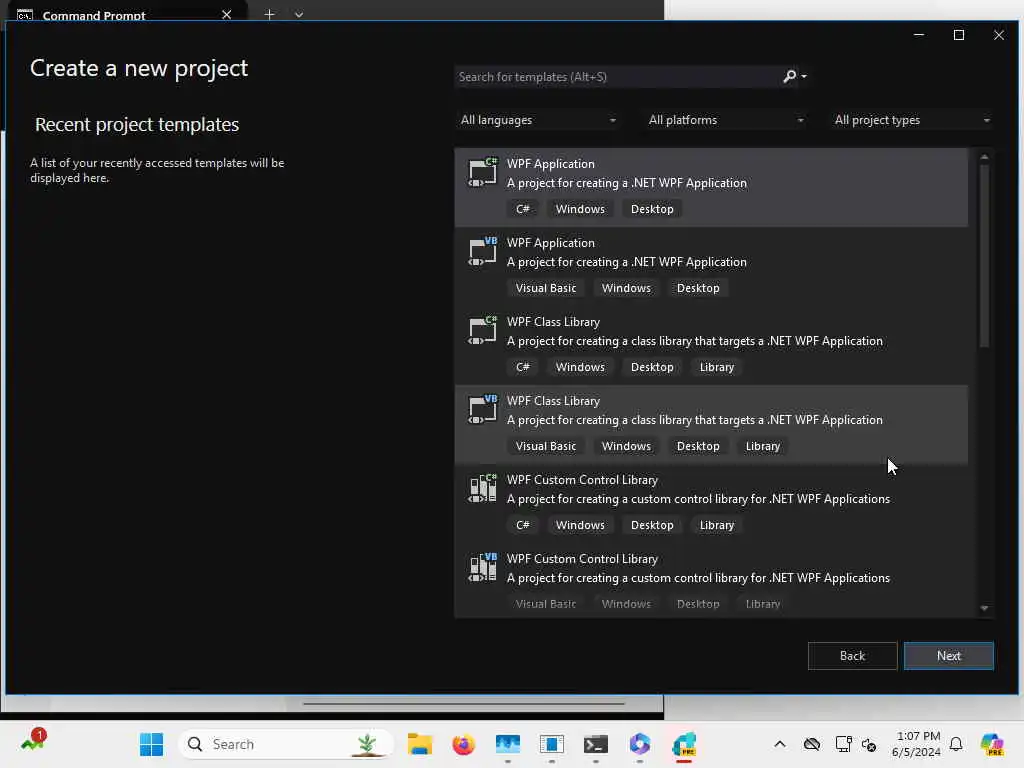Show hidden system tray icons
Viewport: 1024px width, 768px height.
pyautogui.click(x=780, y=744)
